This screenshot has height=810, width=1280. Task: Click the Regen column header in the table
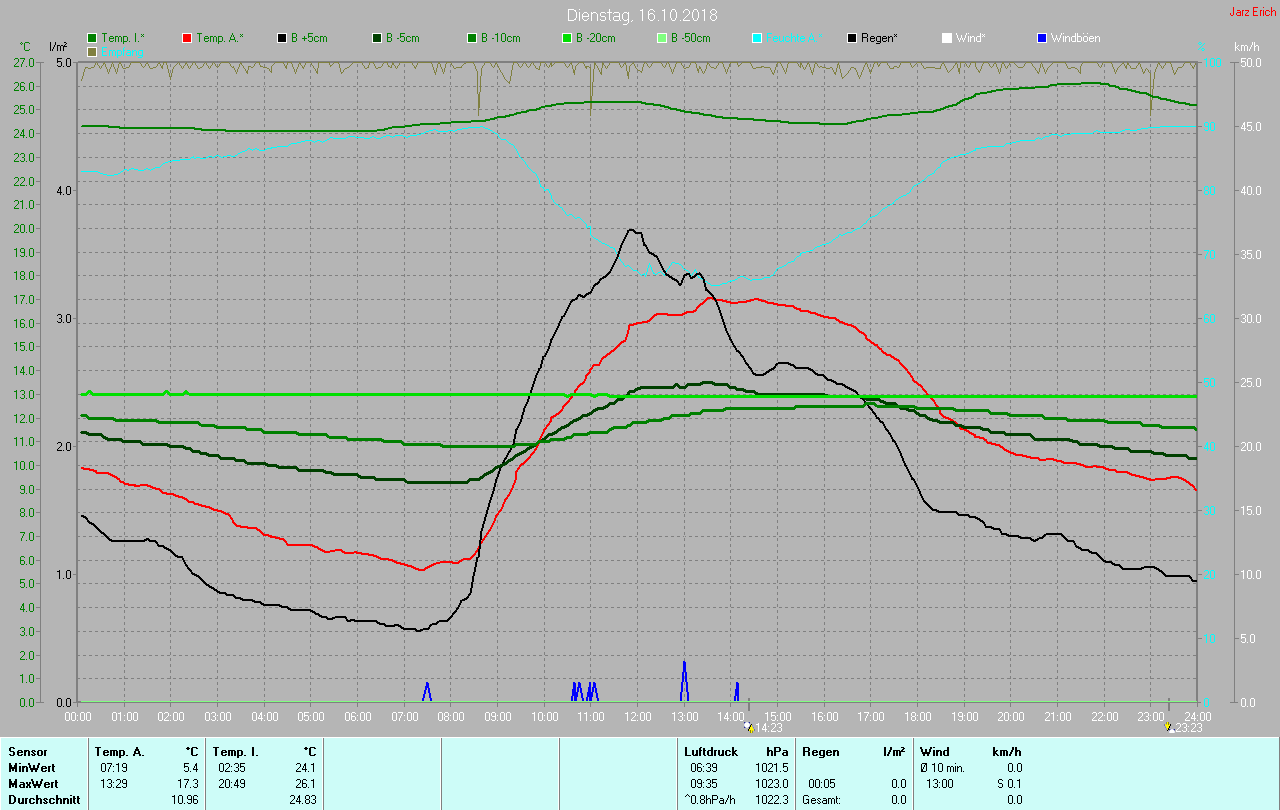[821, 751]
